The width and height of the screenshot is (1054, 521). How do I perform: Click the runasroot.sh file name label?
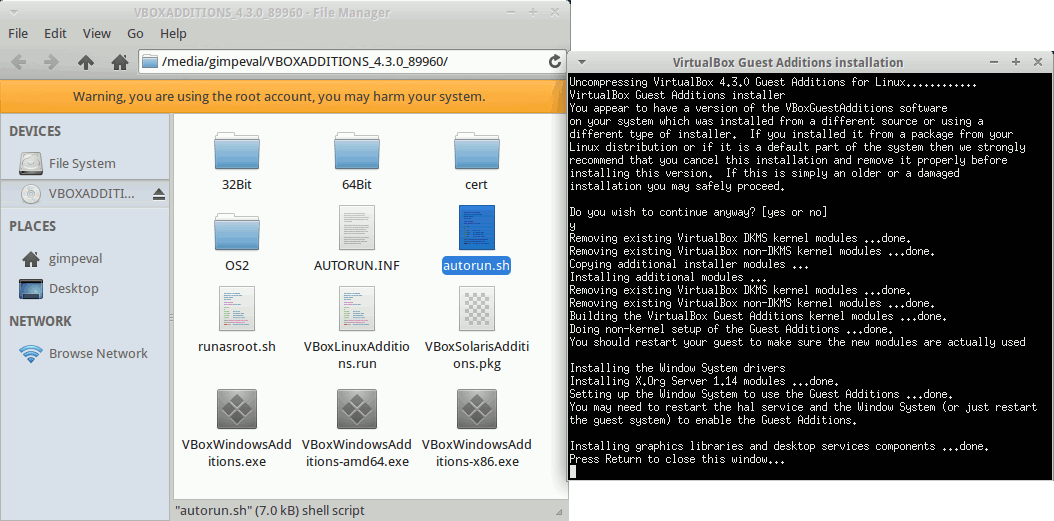click(x=237, y=347)
